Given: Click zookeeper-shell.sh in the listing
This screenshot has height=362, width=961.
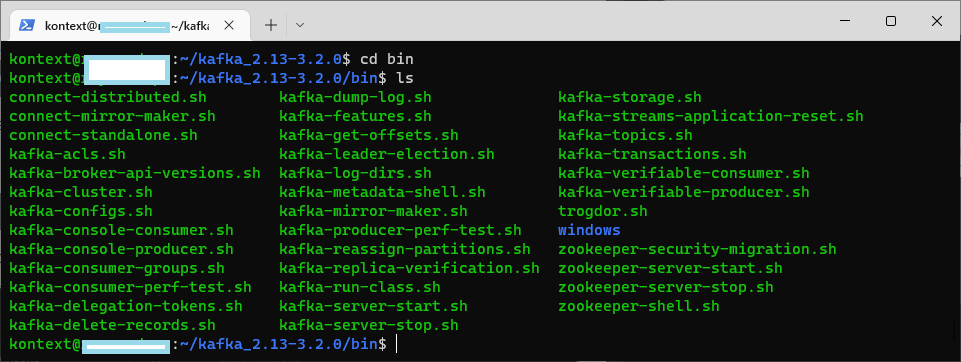Looking at the screenshot, I should pyautogui.click(x=639, y=306).
